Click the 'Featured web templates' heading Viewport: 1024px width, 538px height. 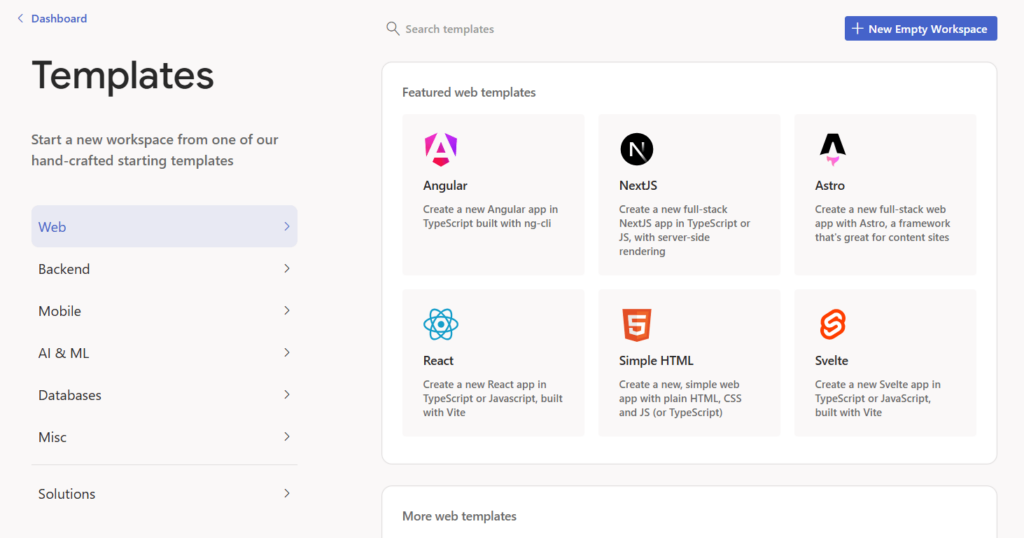point(469,92)
